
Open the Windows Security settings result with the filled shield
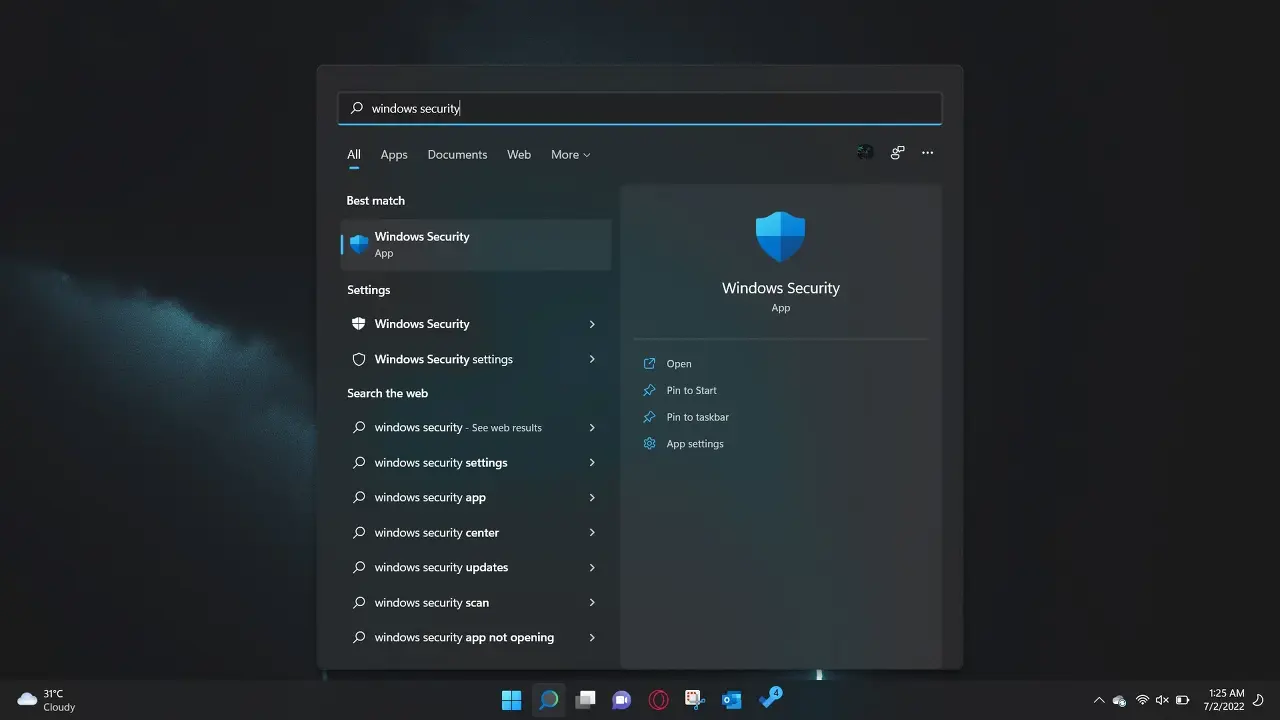[x=476, y=324]
